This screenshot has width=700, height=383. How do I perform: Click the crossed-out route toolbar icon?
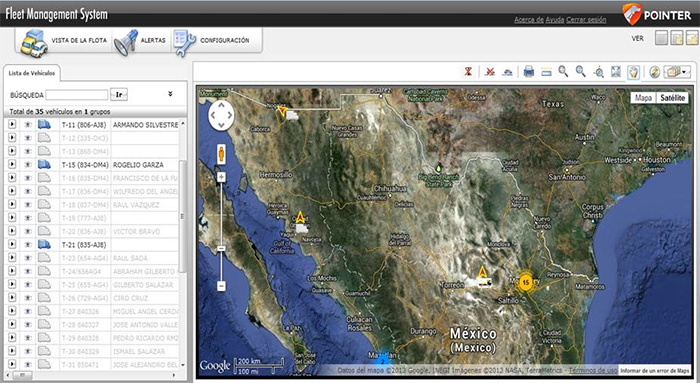(x=490, y=71)
